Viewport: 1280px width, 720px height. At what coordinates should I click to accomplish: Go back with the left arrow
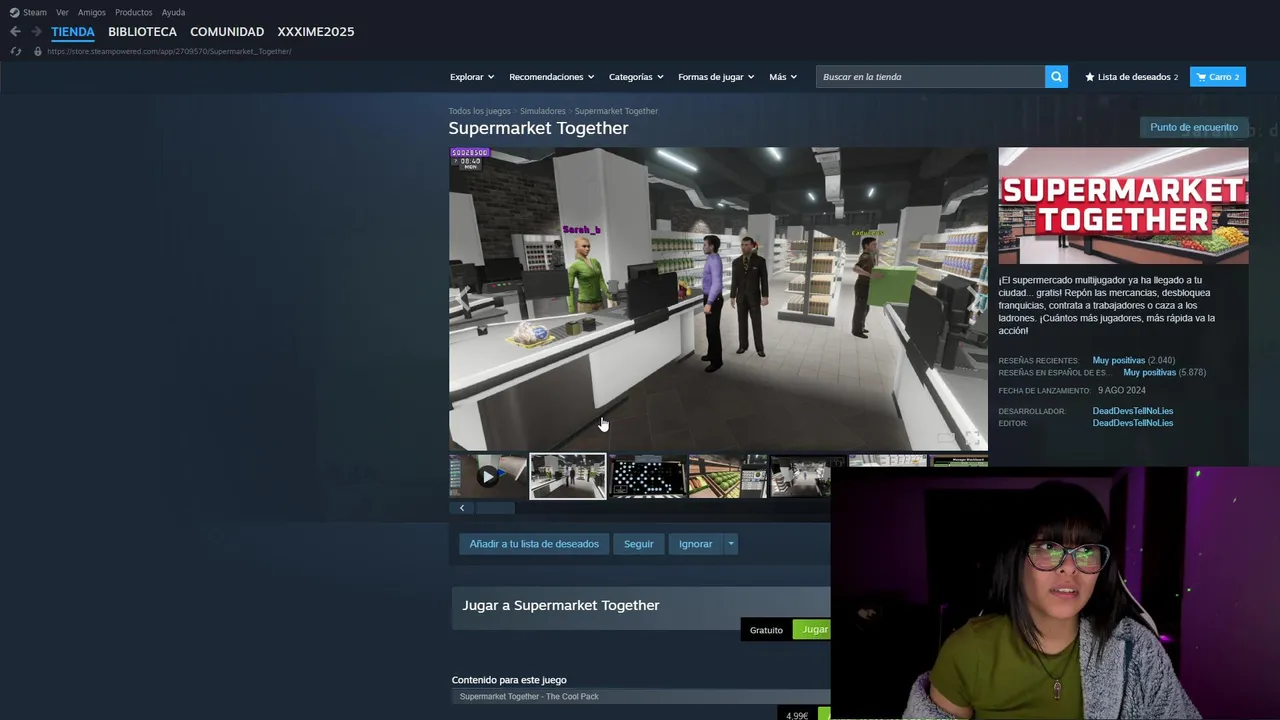click(15, 32)
